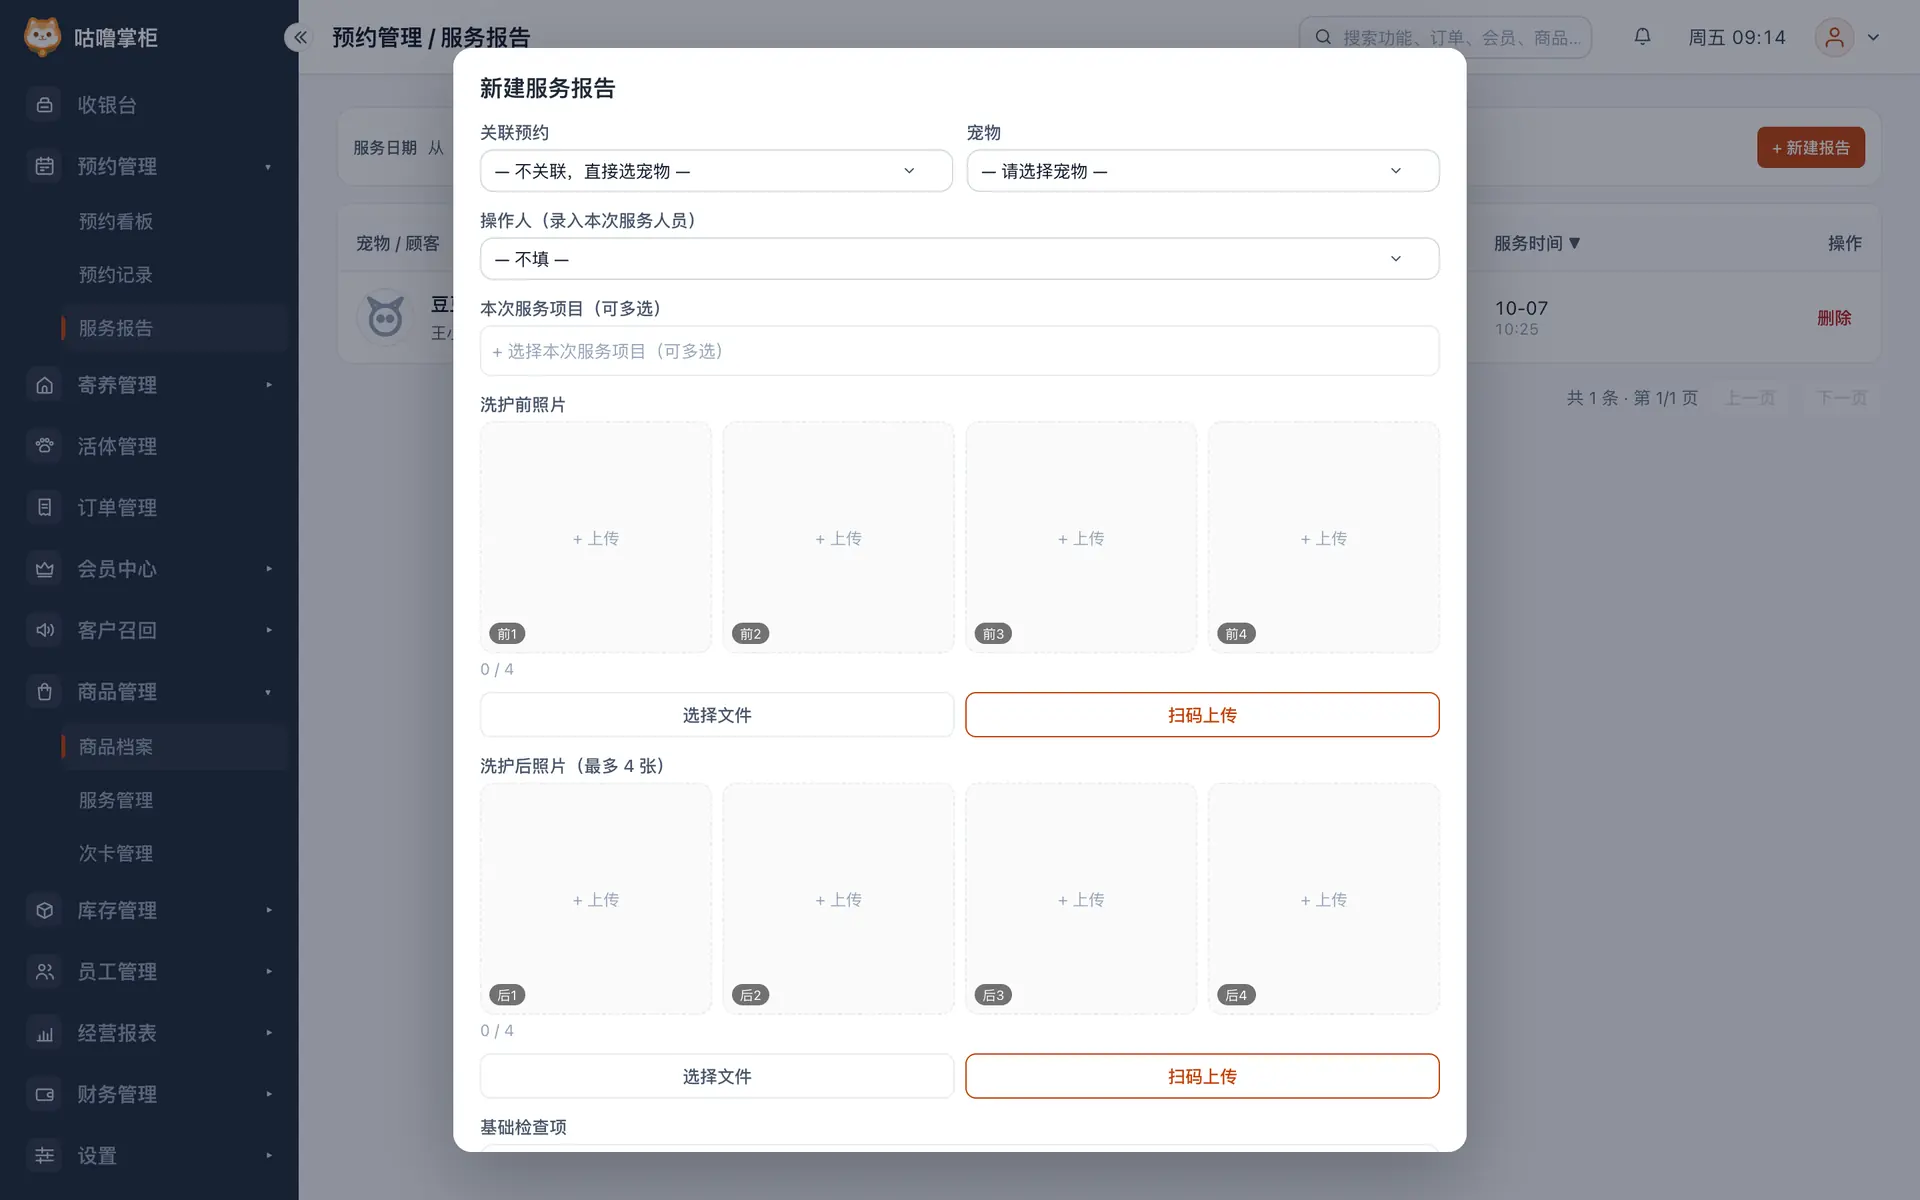Click 扫码上传 under 洗护后照片
Screen dimensions: 1920x1200
[1202, 1076]
